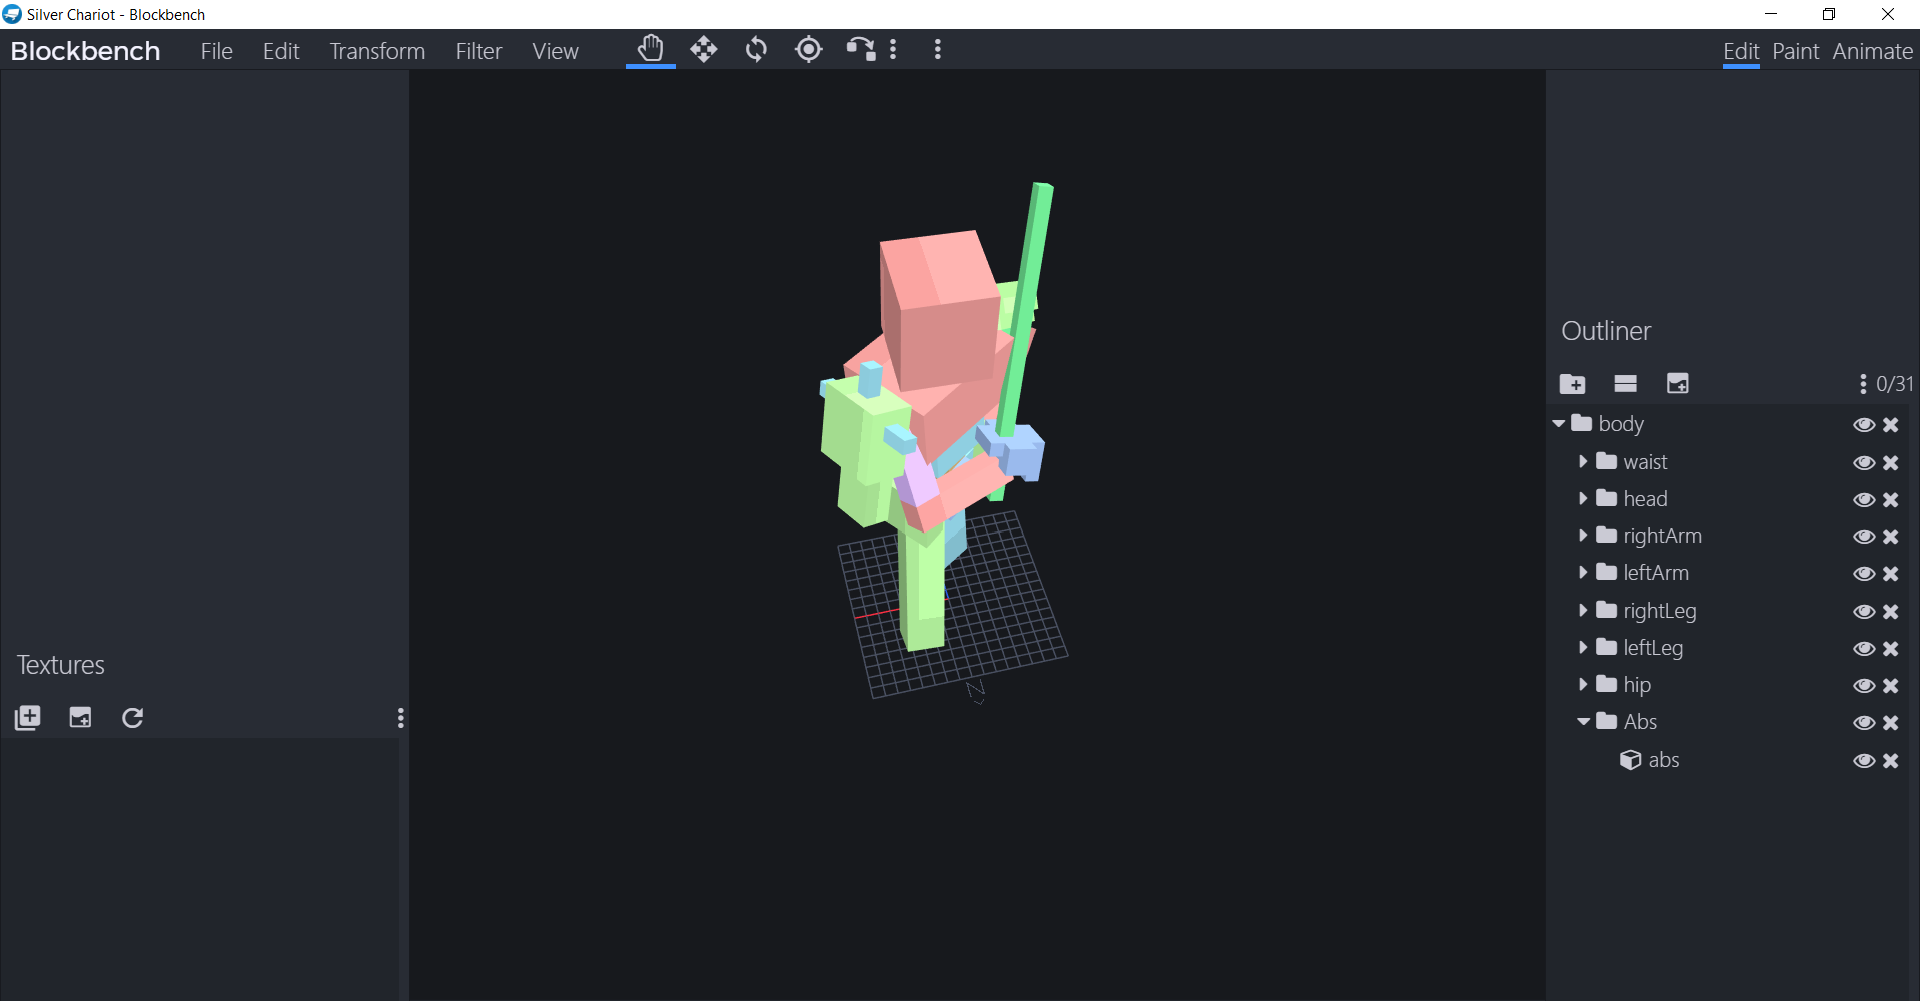The width and height of the screenshot is (1920, 1001).
Task: Activate the Pivot tool
Action: point(808,49)
